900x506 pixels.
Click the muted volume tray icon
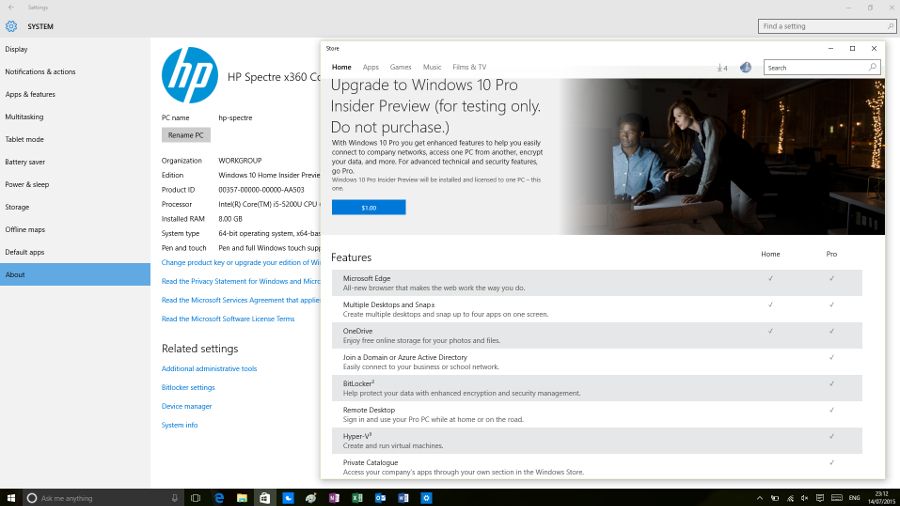point(805,498)
